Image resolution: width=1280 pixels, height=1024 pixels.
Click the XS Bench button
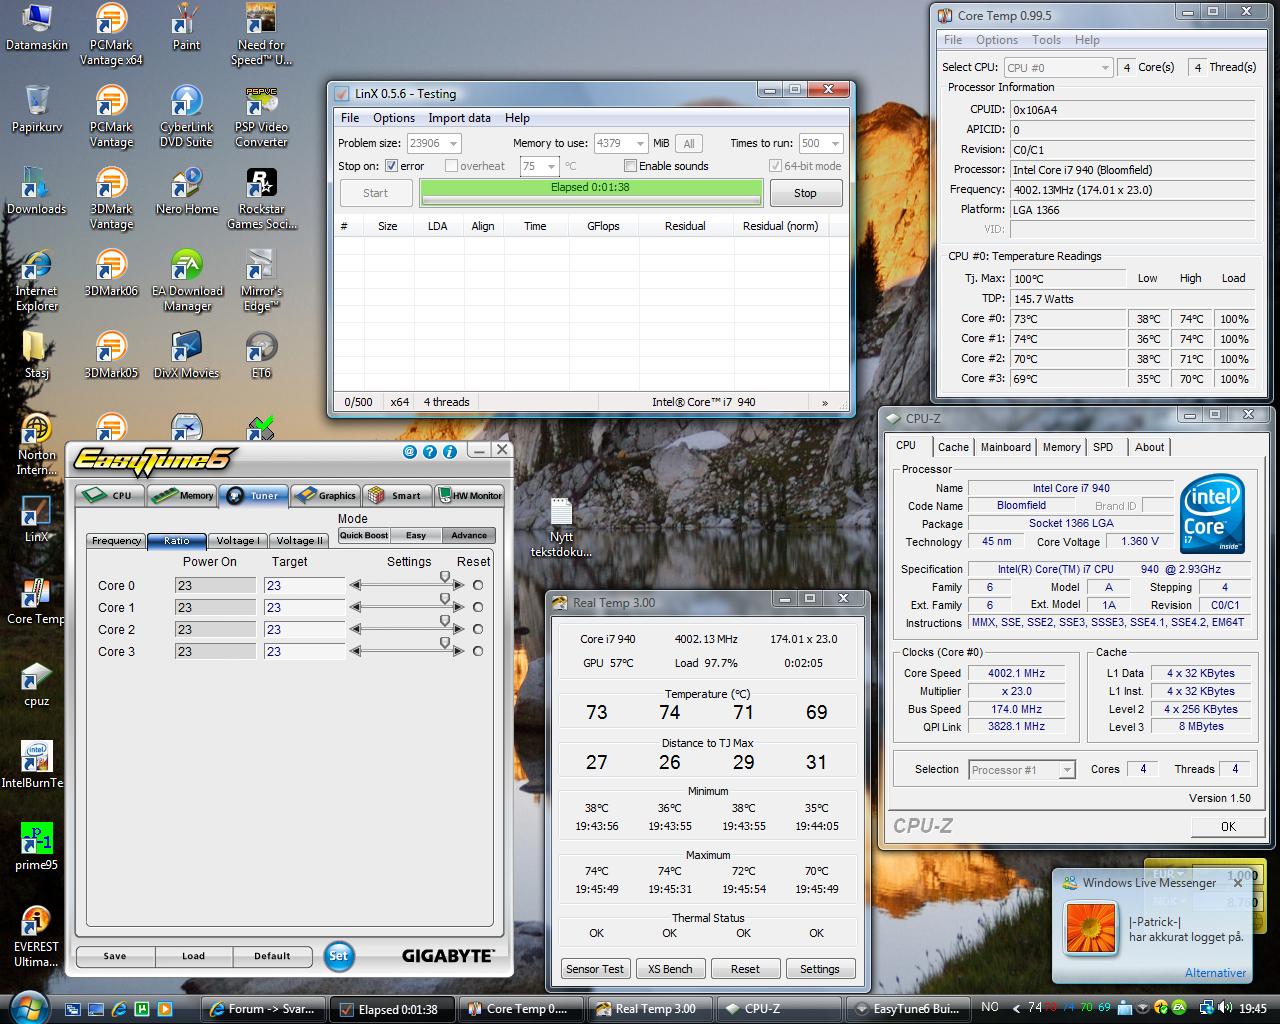pyautogui.click(x=669, y=969)
